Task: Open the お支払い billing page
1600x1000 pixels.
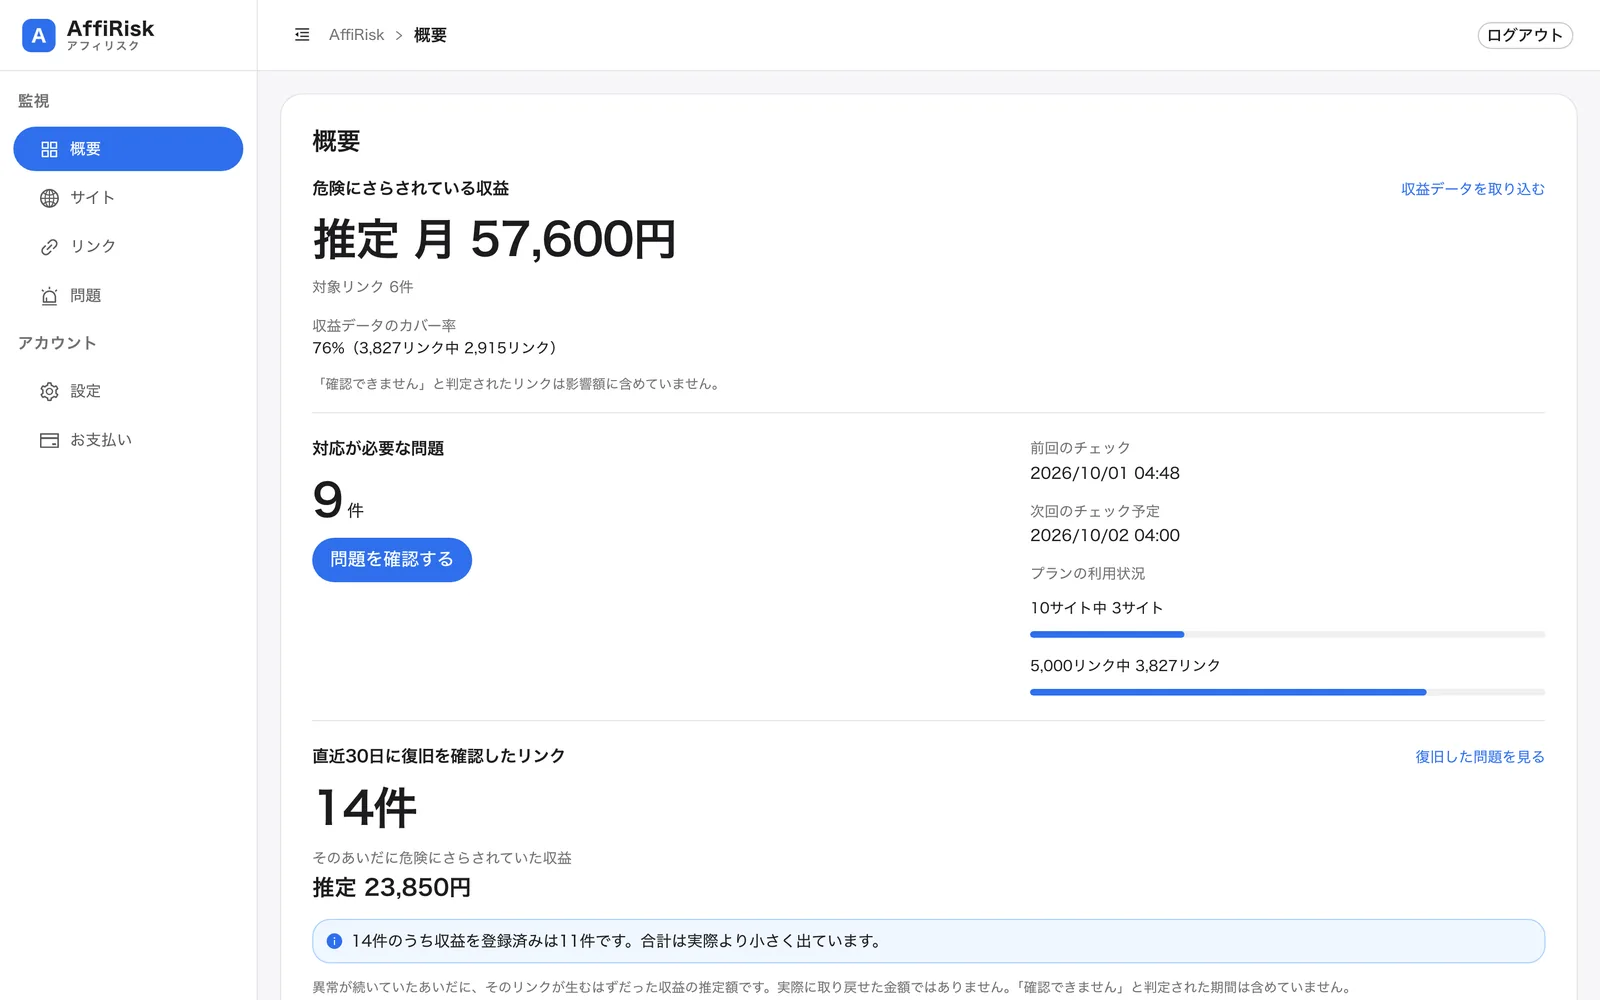Action: 128,440
